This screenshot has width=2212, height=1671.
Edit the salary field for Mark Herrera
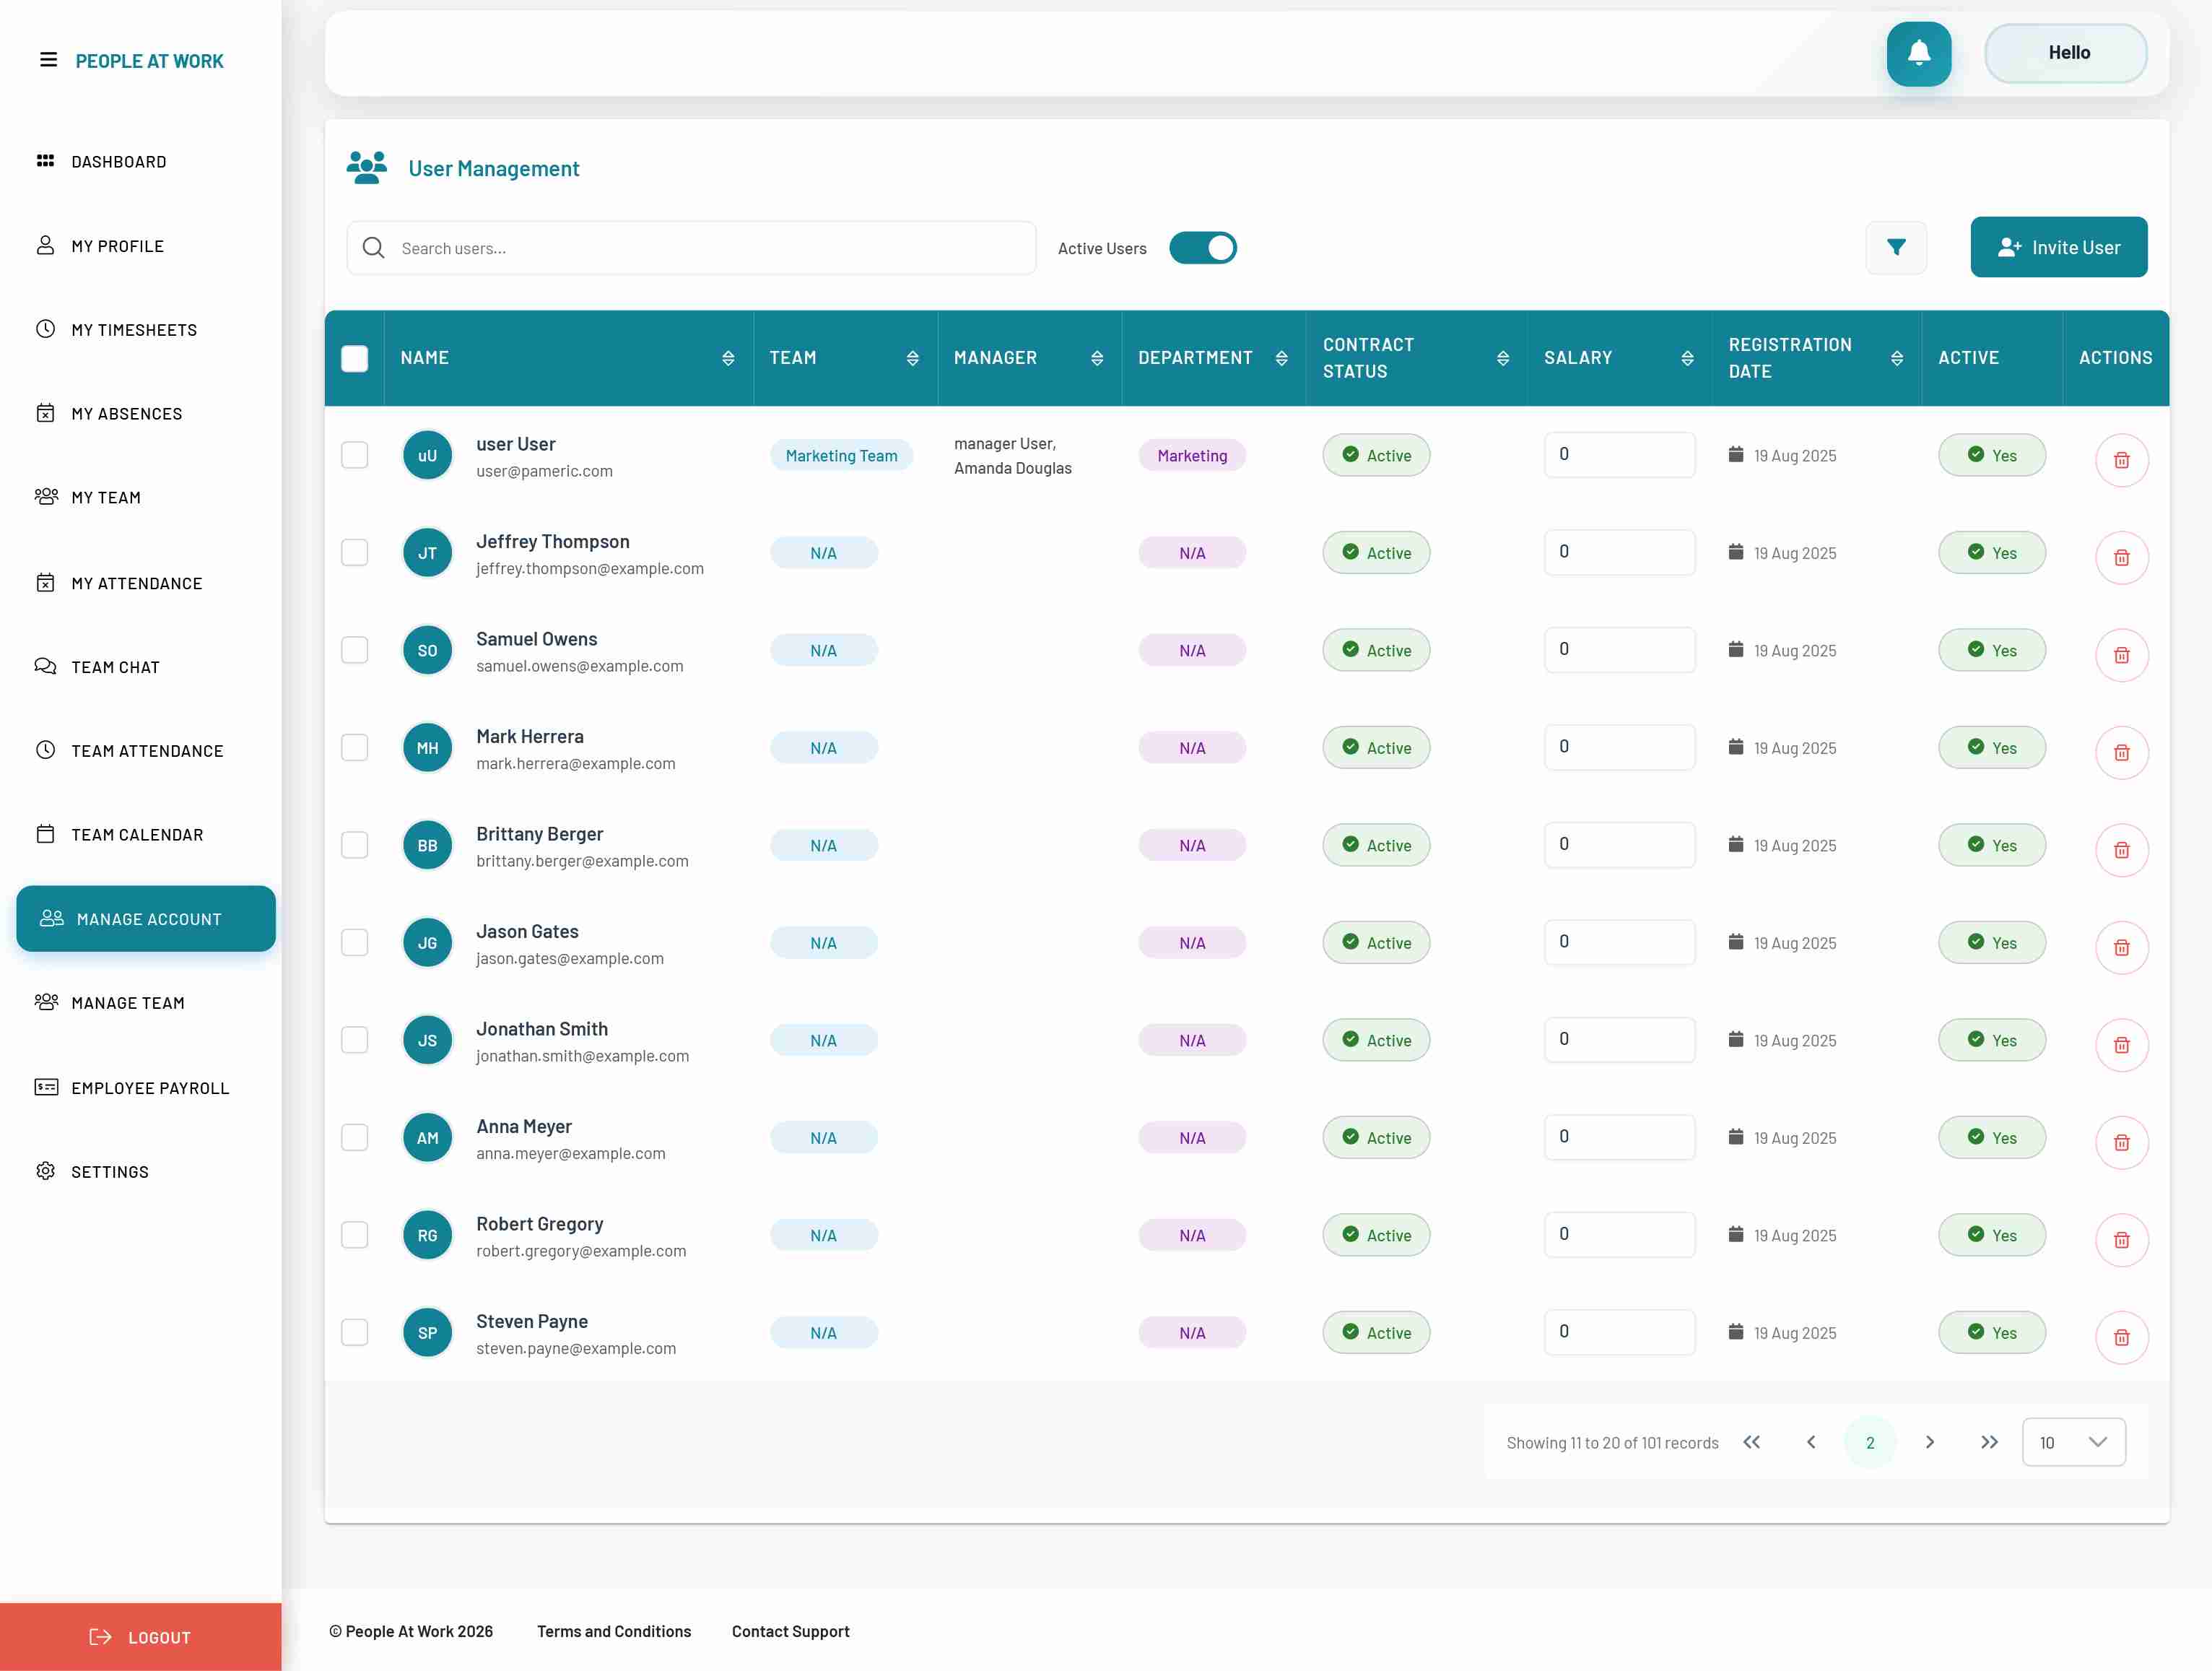1619,746
